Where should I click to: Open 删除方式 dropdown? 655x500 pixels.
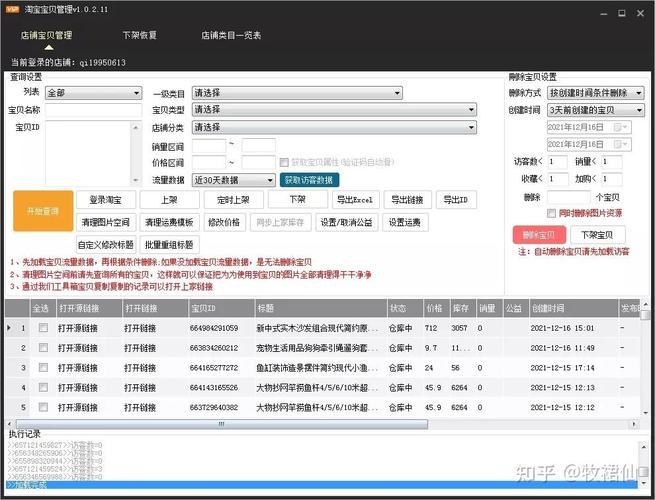[x=596, y=93]
